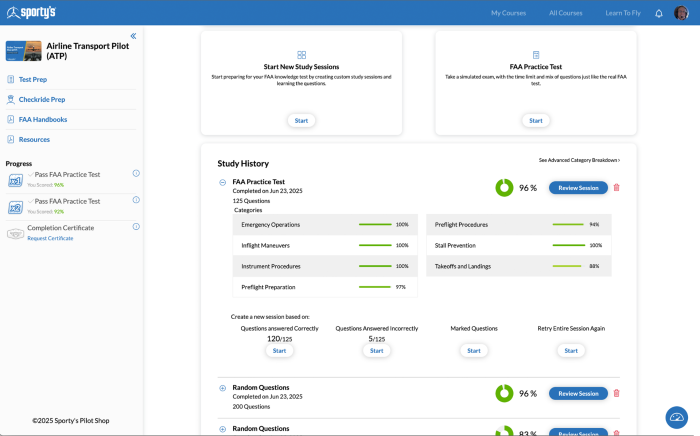
Task: Open My Courses in top navigation
Action: pos(509,13)
